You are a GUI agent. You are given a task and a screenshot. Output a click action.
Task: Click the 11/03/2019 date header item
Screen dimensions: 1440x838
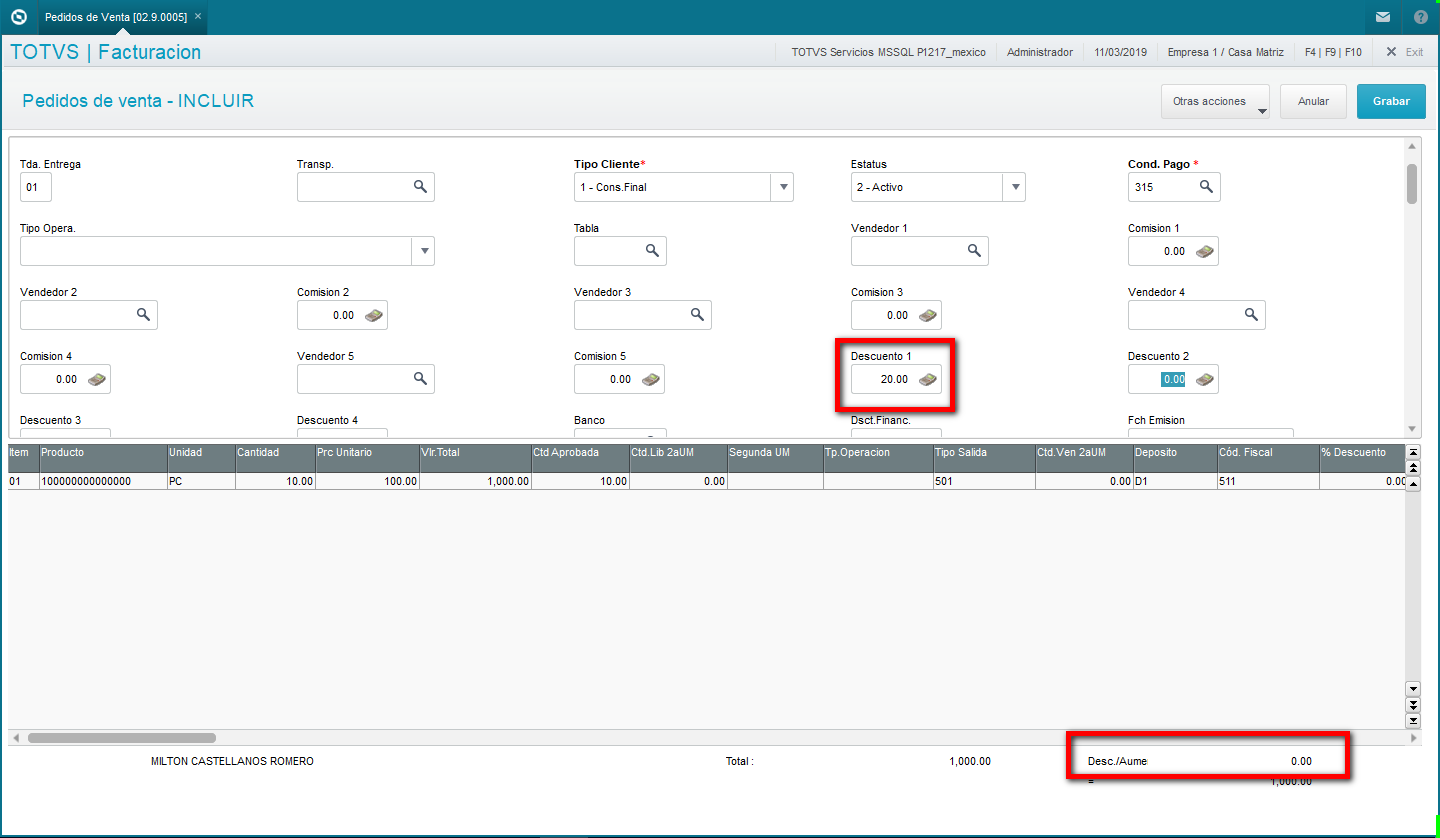click(1120, 52)
